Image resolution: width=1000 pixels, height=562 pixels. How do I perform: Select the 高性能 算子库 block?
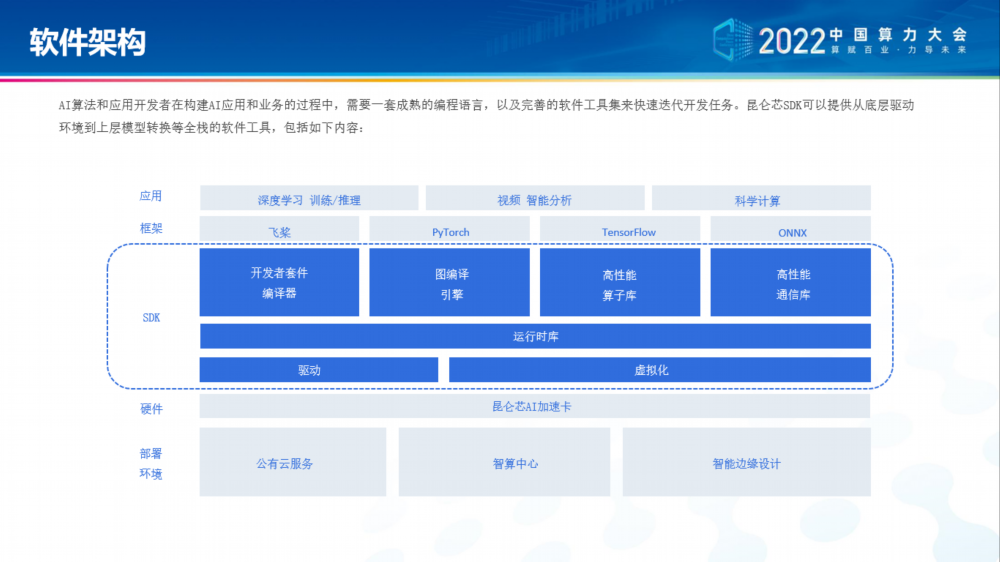click(620, 282)
